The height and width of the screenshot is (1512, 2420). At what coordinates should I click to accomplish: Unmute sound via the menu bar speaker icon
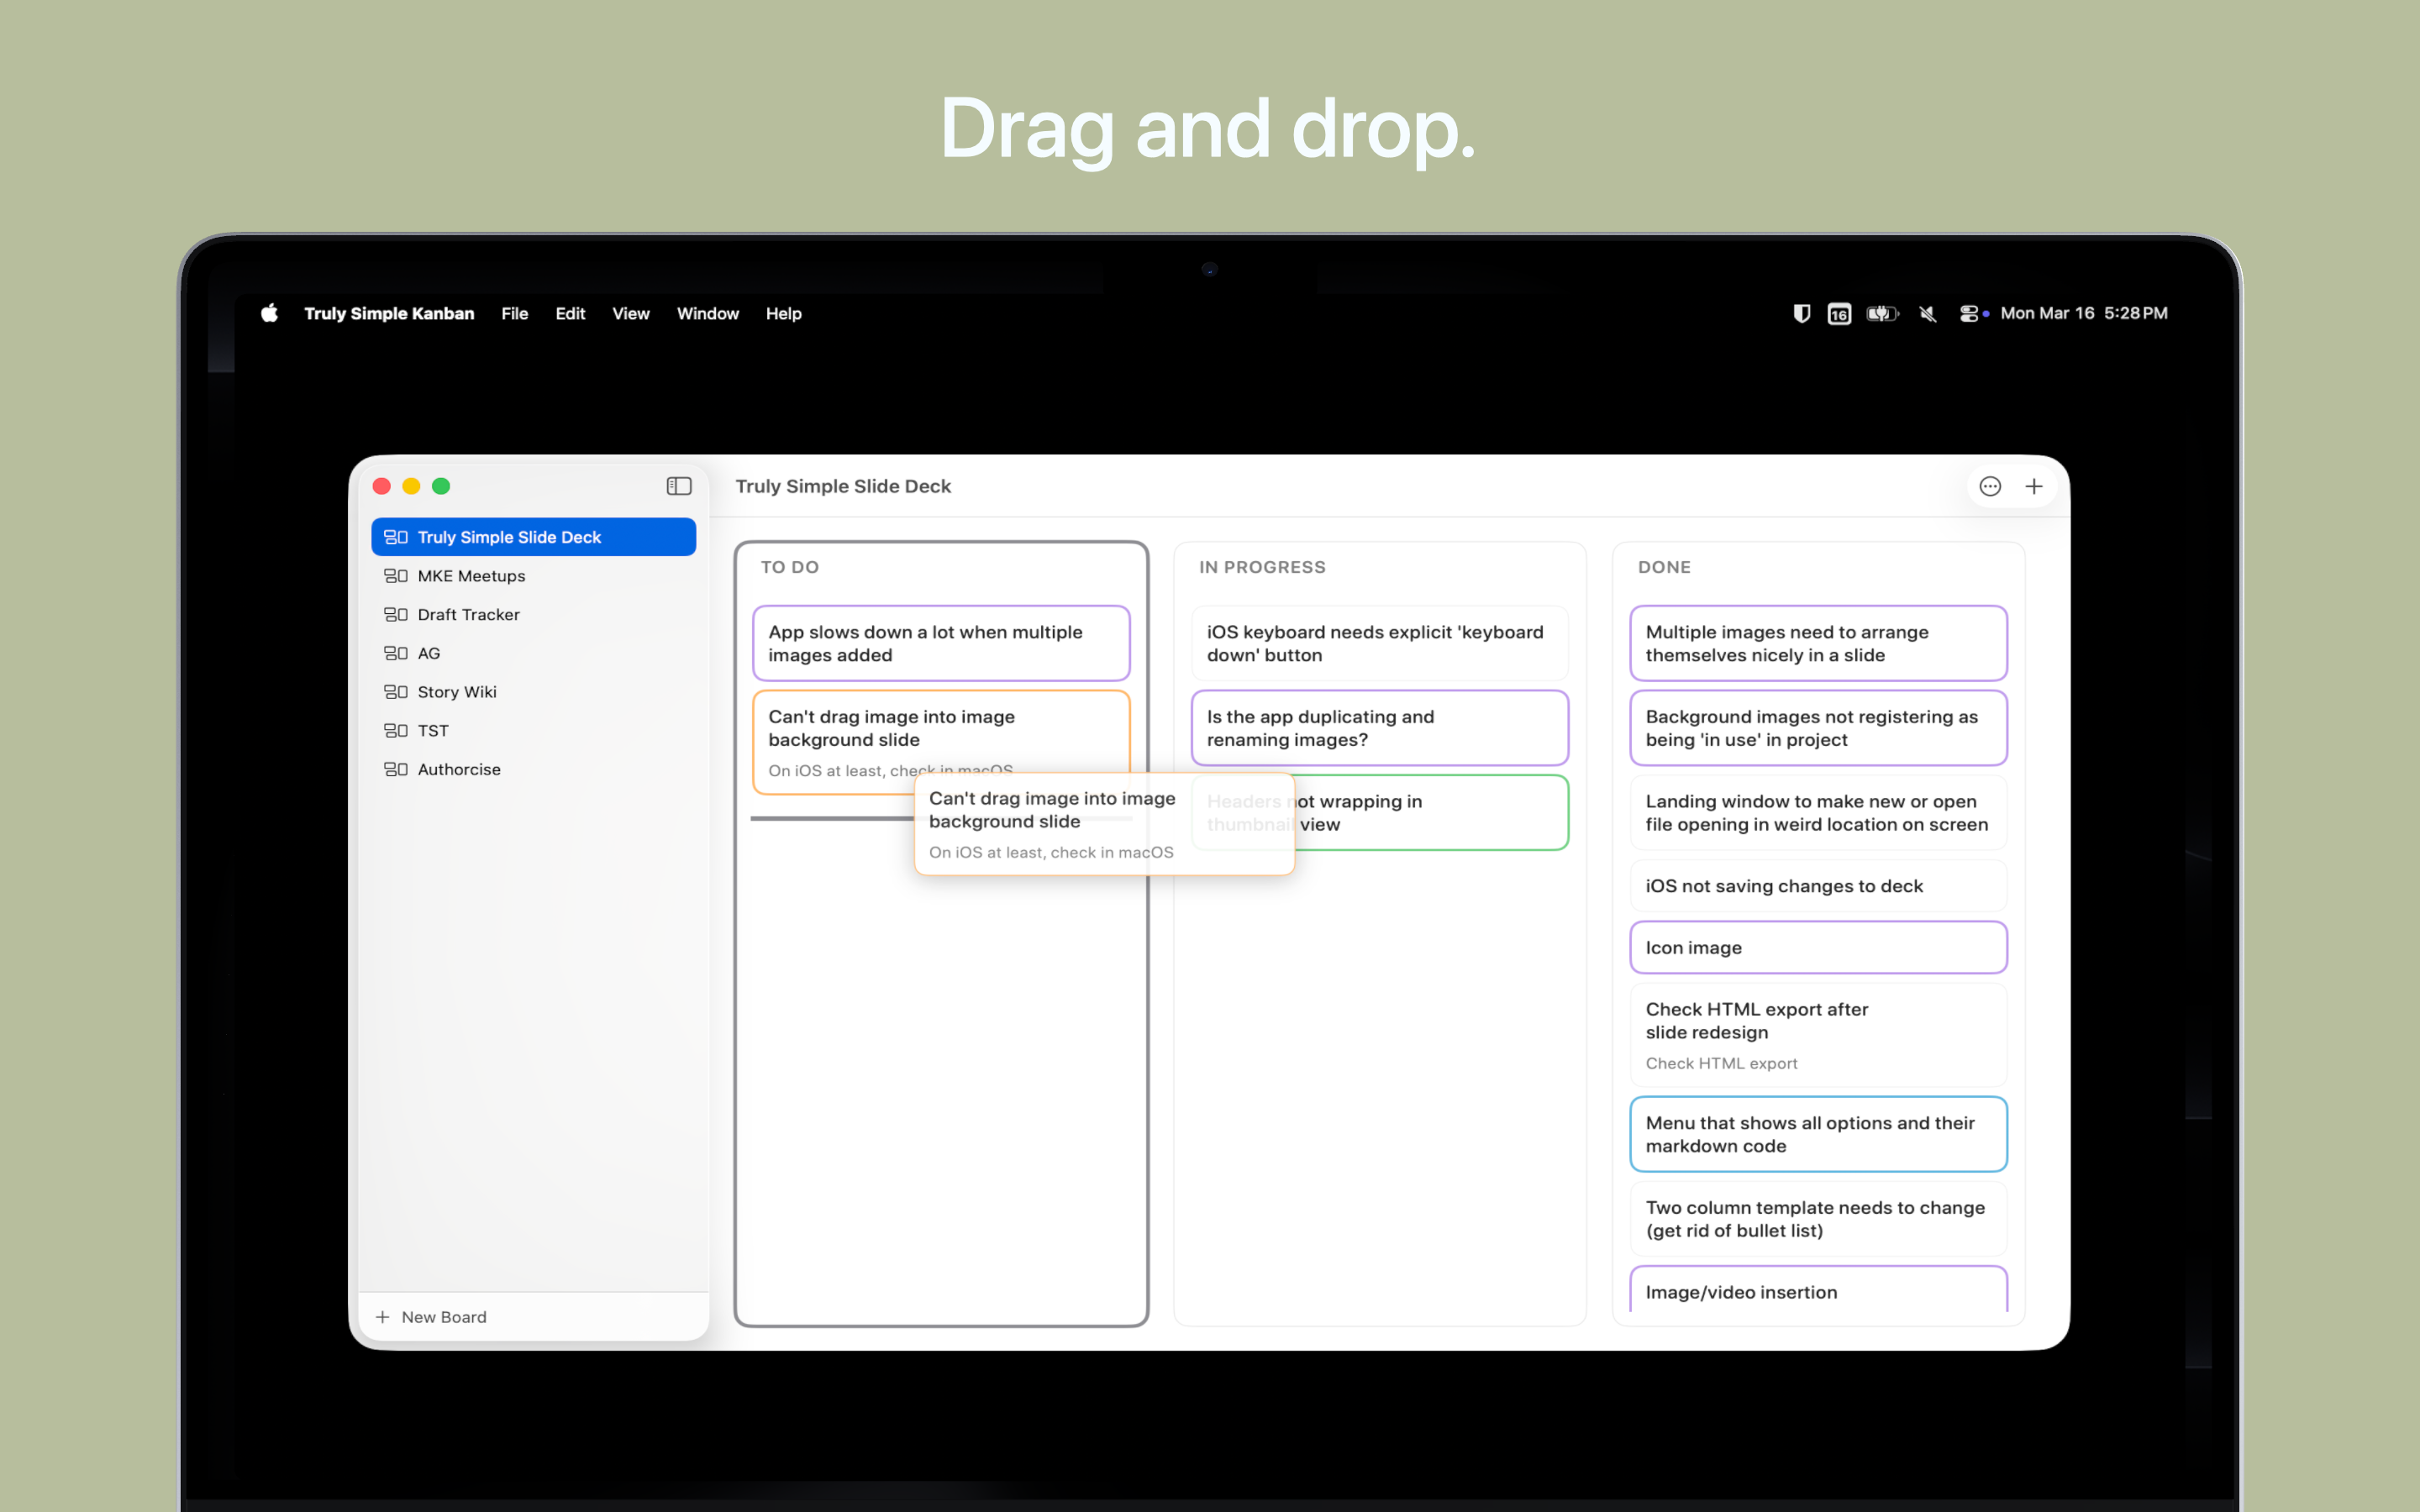coord(1927,313)
